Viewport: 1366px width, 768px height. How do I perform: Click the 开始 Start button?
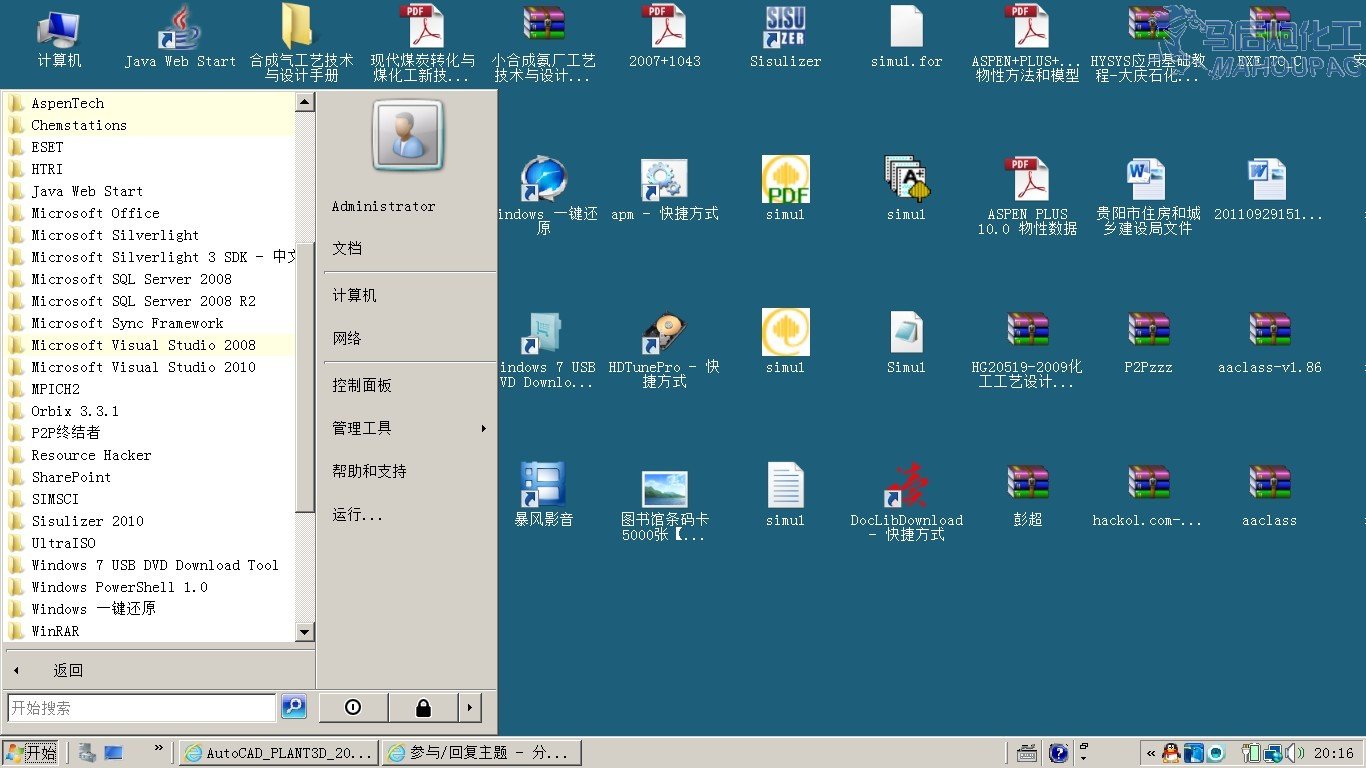coord(31,753)
